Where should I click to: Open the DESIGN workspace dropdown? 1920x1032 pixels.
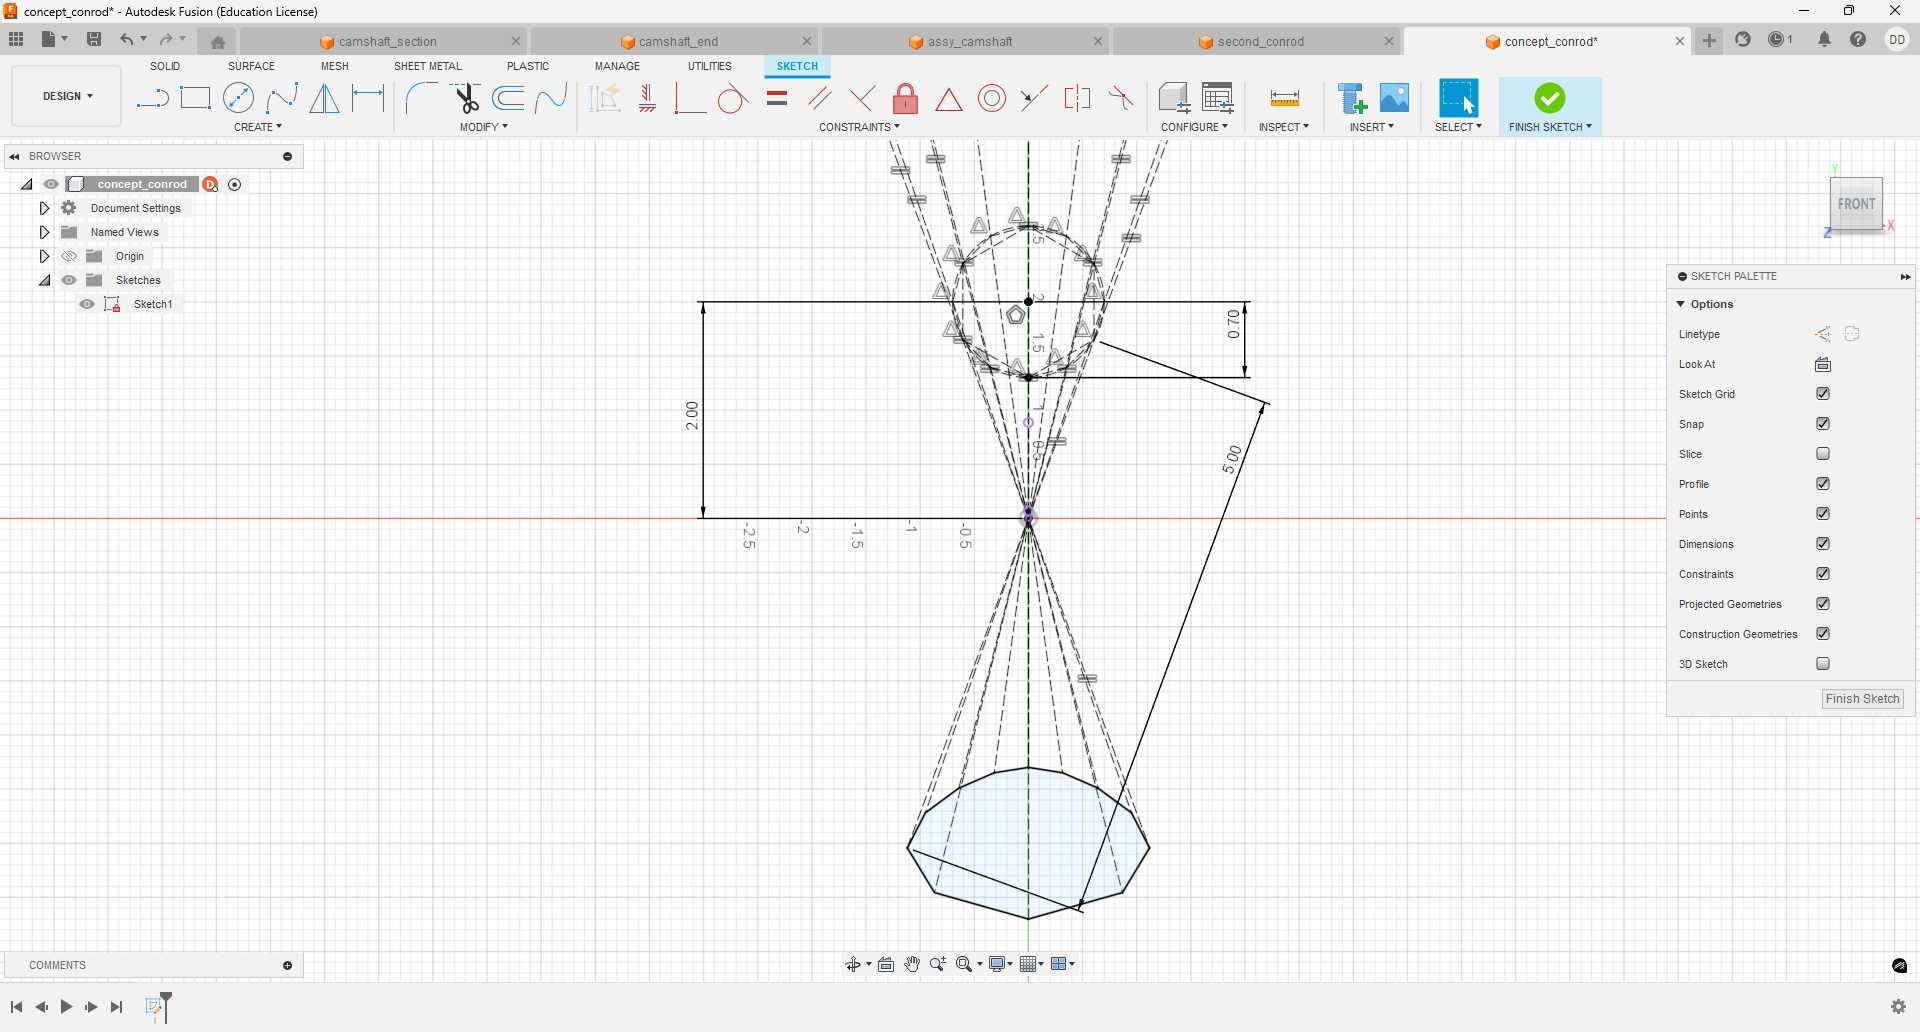[x=67, y=97]
